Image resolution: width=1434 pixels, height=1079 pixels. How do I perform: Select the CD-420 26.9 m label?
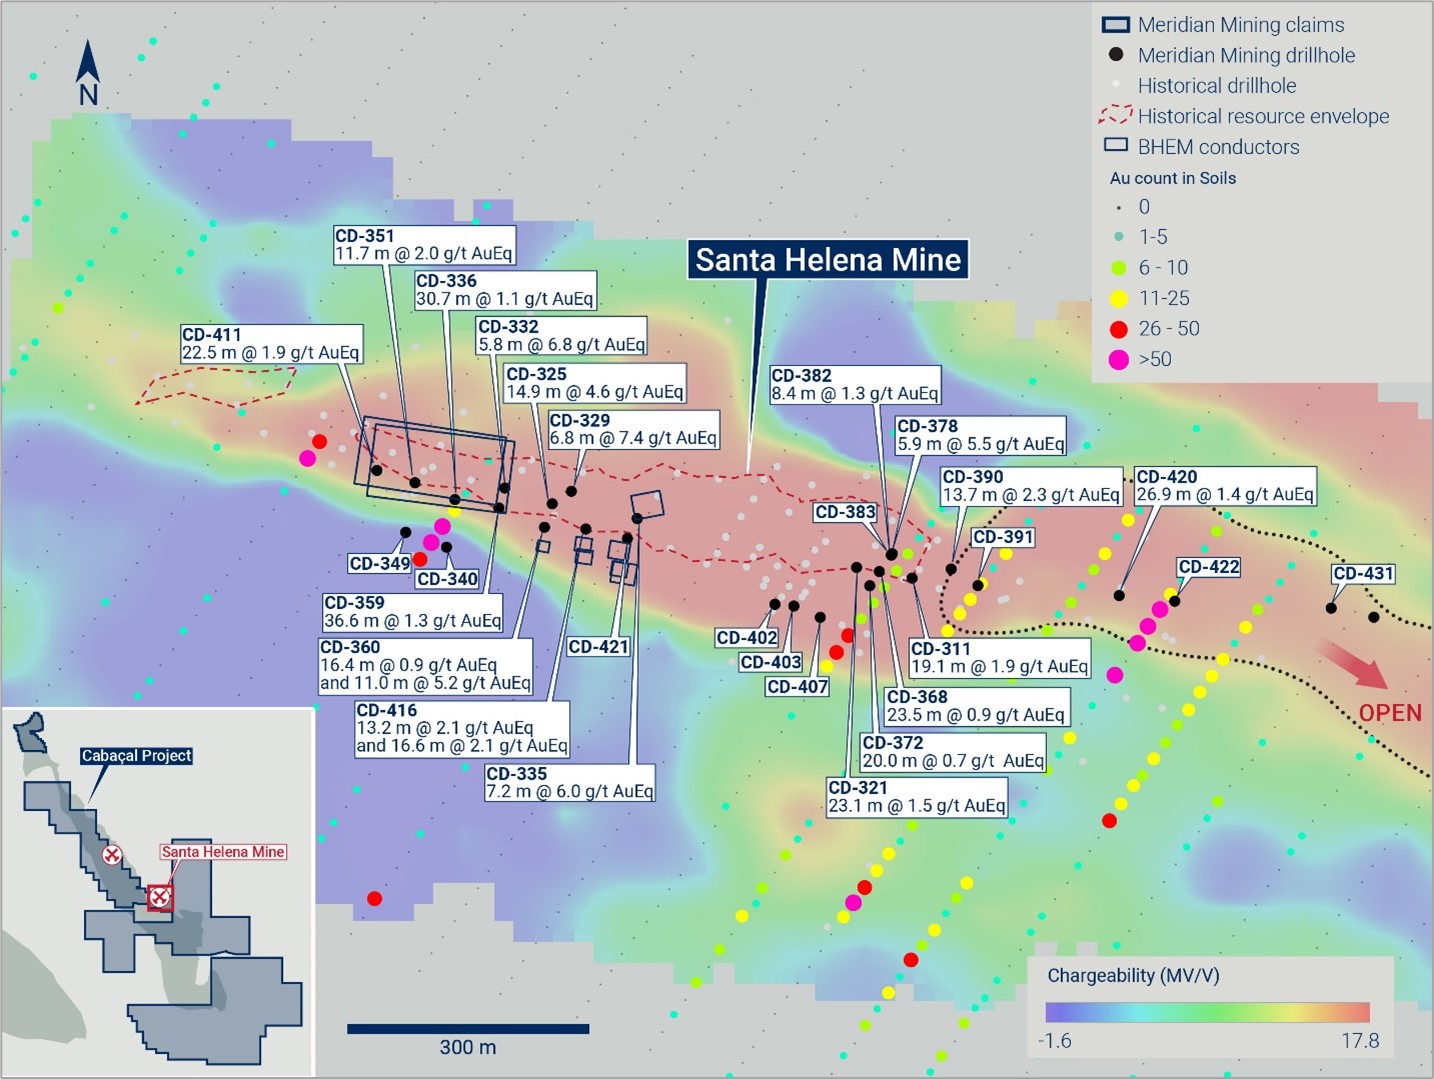[1225, 486]
